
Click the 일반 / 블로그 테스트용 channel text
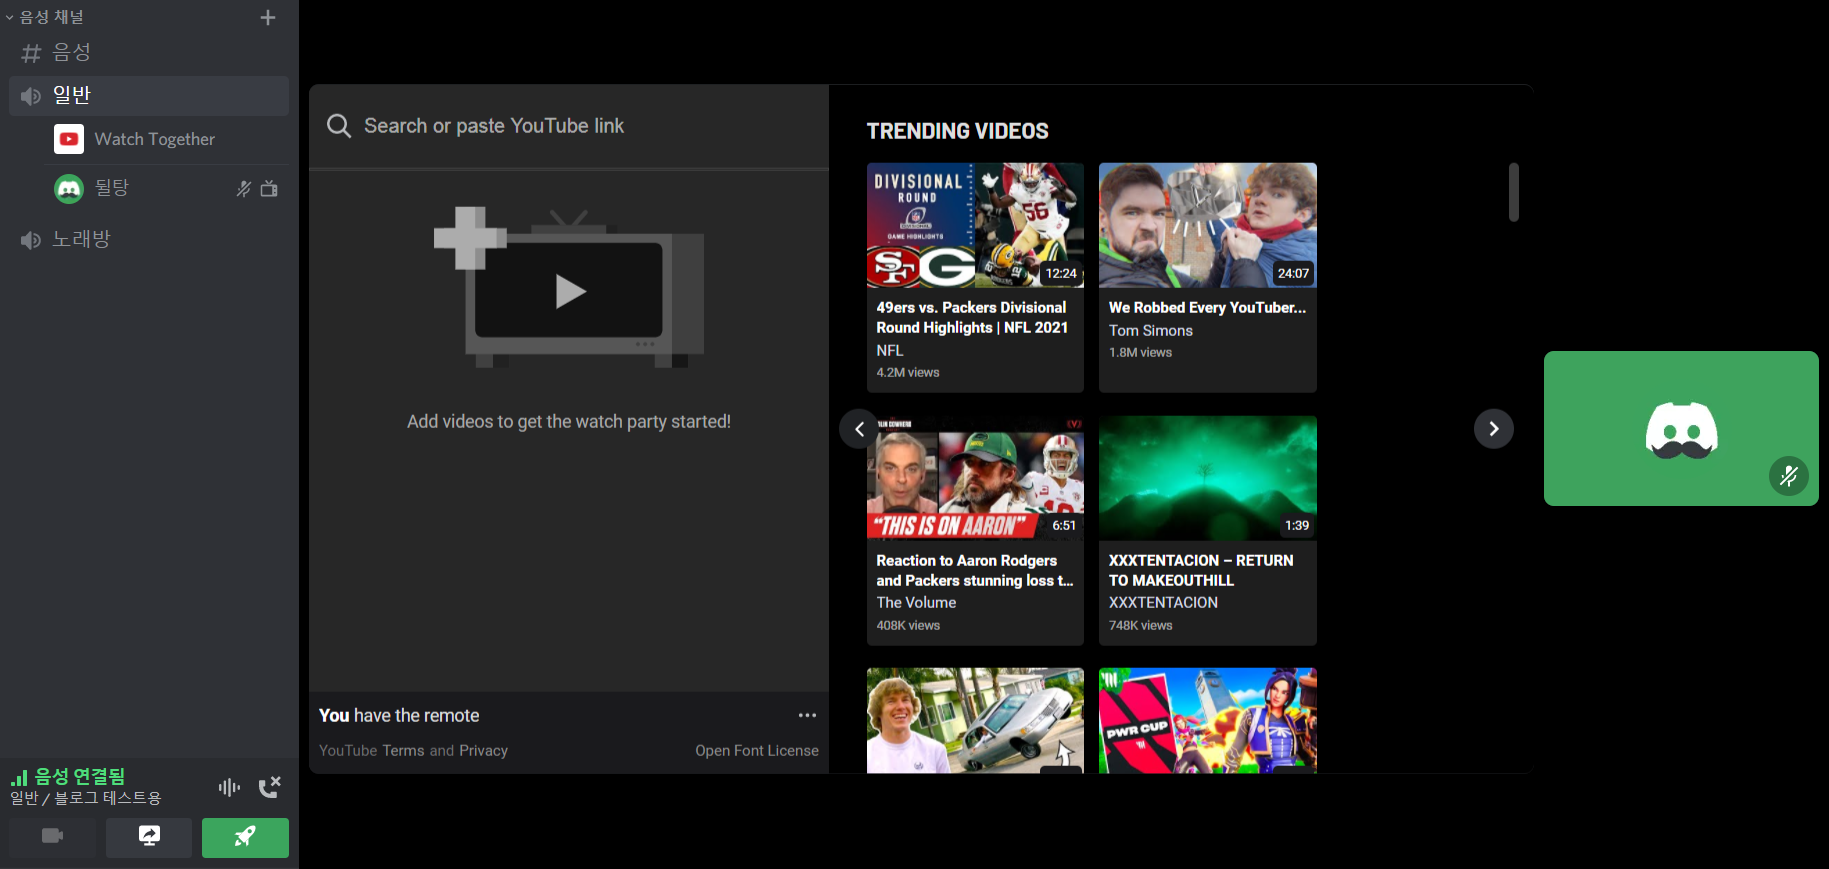[86, 798]
